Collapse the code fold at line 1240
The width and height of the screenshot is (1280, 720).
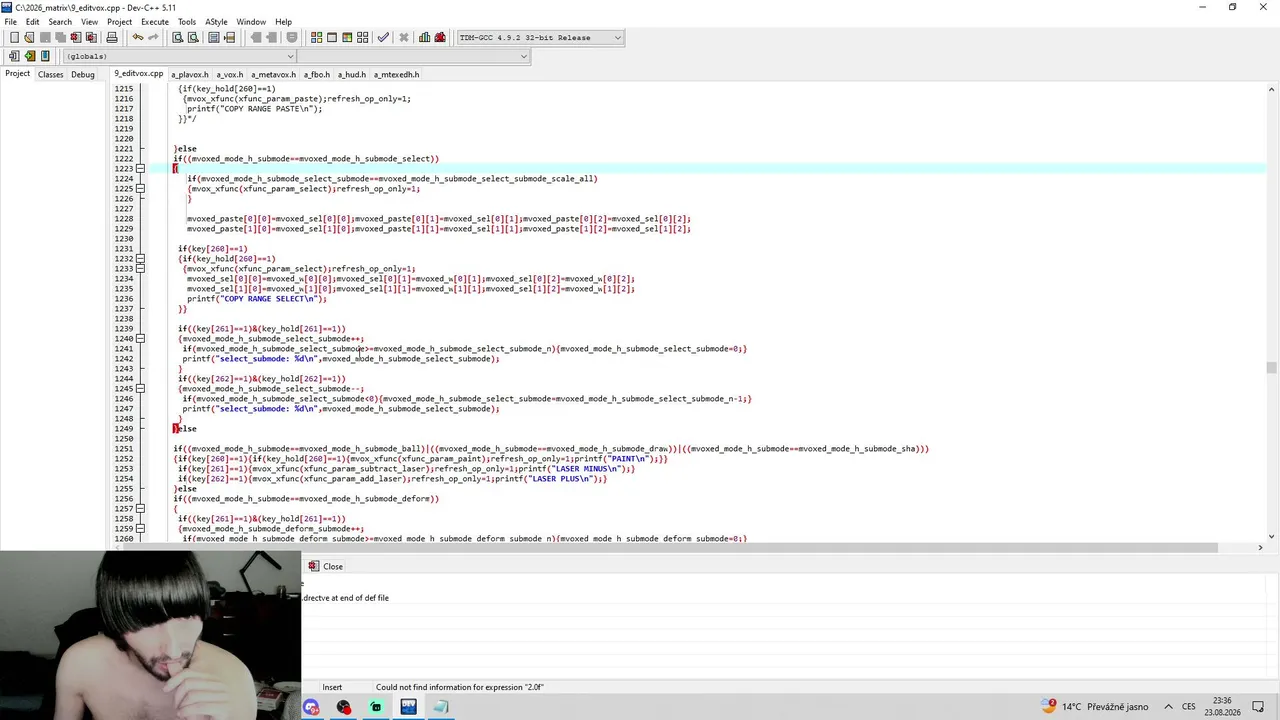tap(140, 339)
